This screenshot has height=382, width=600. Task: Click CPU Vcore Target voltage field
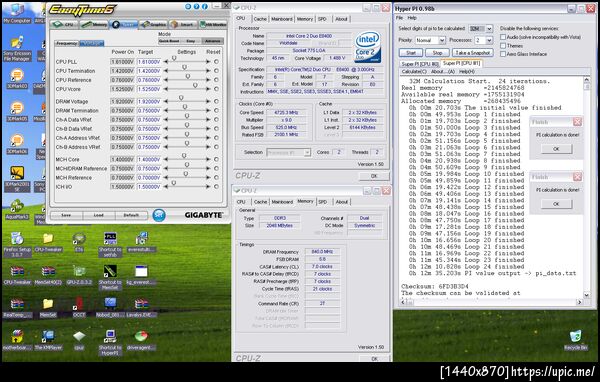(x=148, y=89)
